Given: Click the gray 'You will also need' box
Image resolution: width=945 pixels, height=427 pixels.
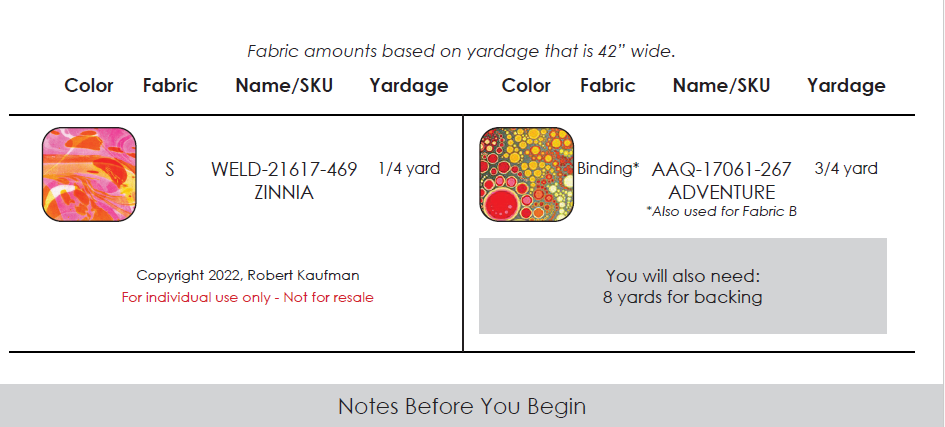Looking at the screenshot, I should point(683,286).
